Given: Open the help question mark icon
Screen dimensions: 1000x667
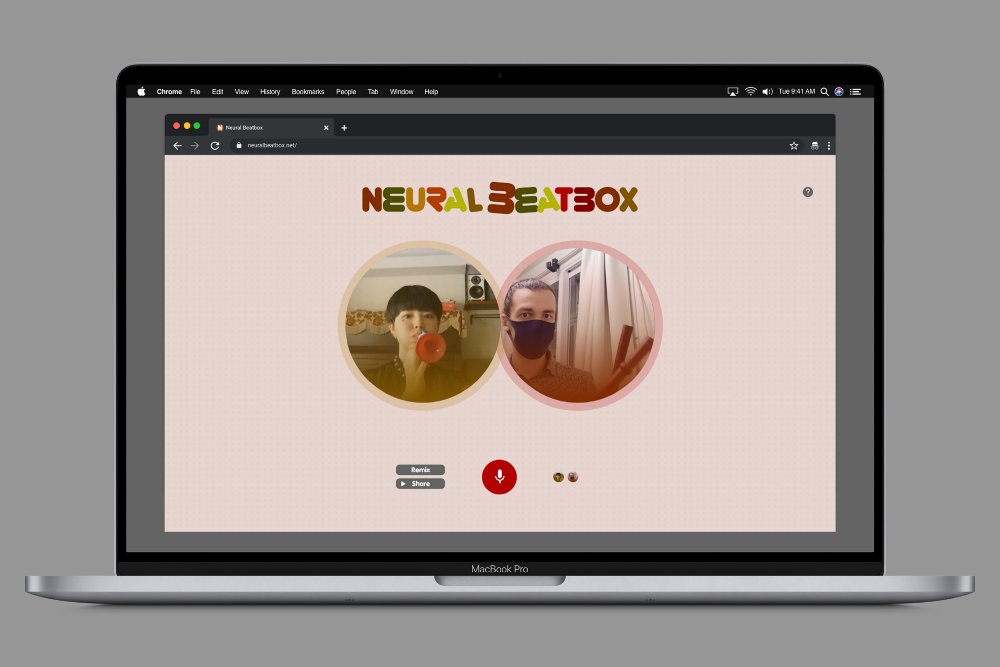Looking at the screenshot, I should [x=808, y=192].
